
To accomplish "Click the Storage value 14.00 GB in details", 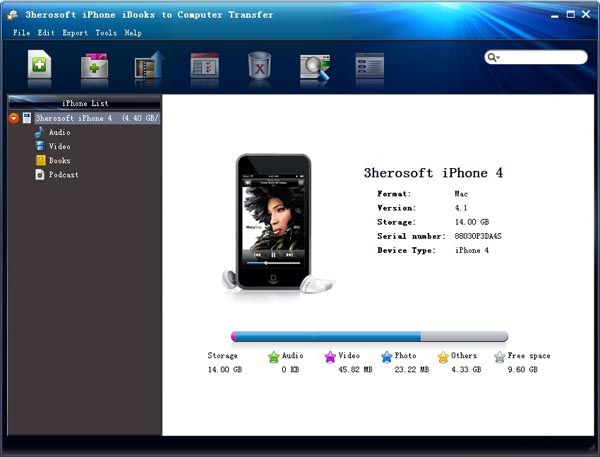I will coord(472,222).
